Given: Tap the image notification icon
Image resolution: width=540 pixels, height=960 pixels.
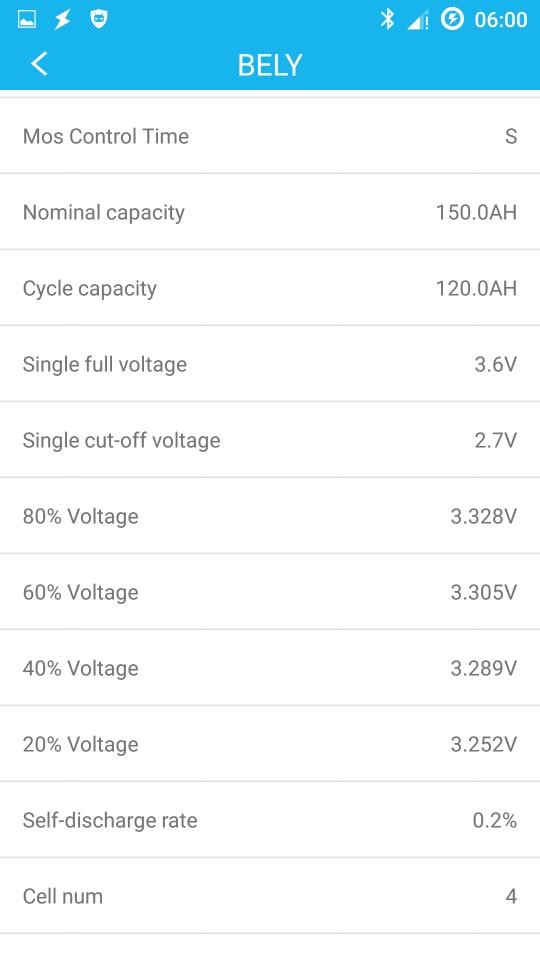Looking at the screenshot, I should (x=27, y=20).
